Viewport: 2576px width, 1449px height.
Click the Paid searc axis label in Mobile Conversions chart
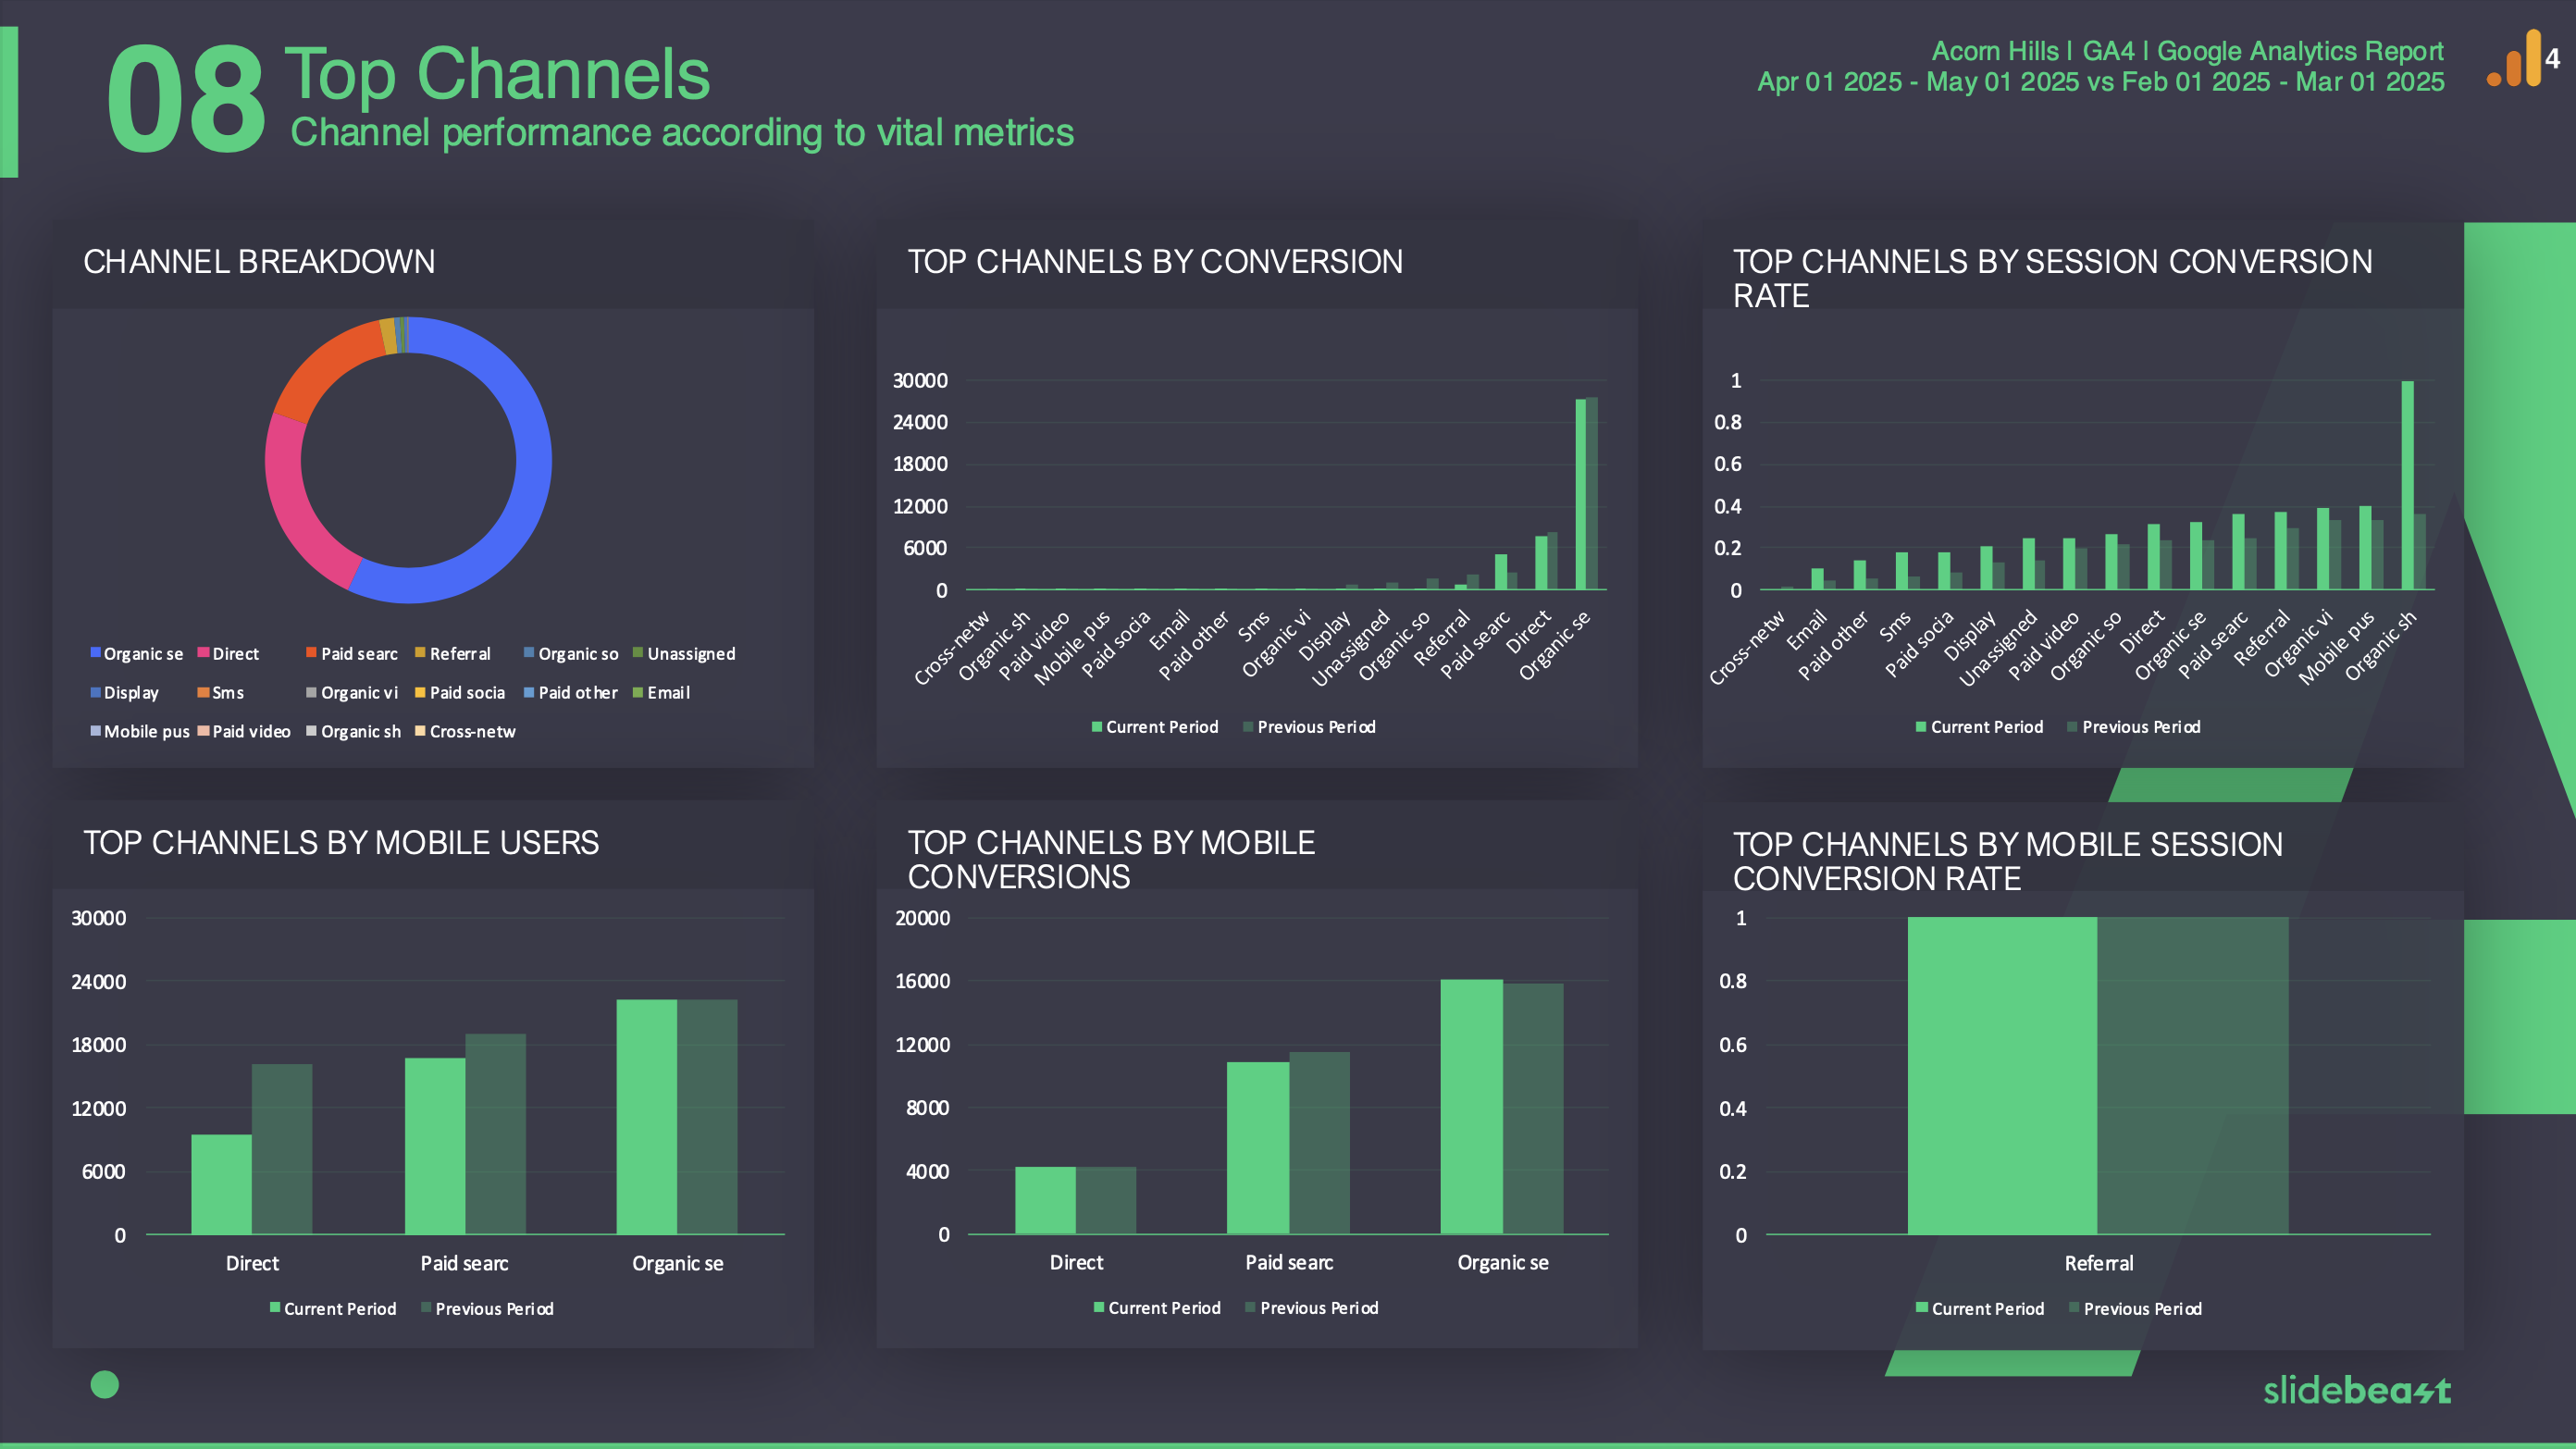click(1289, 1262)
